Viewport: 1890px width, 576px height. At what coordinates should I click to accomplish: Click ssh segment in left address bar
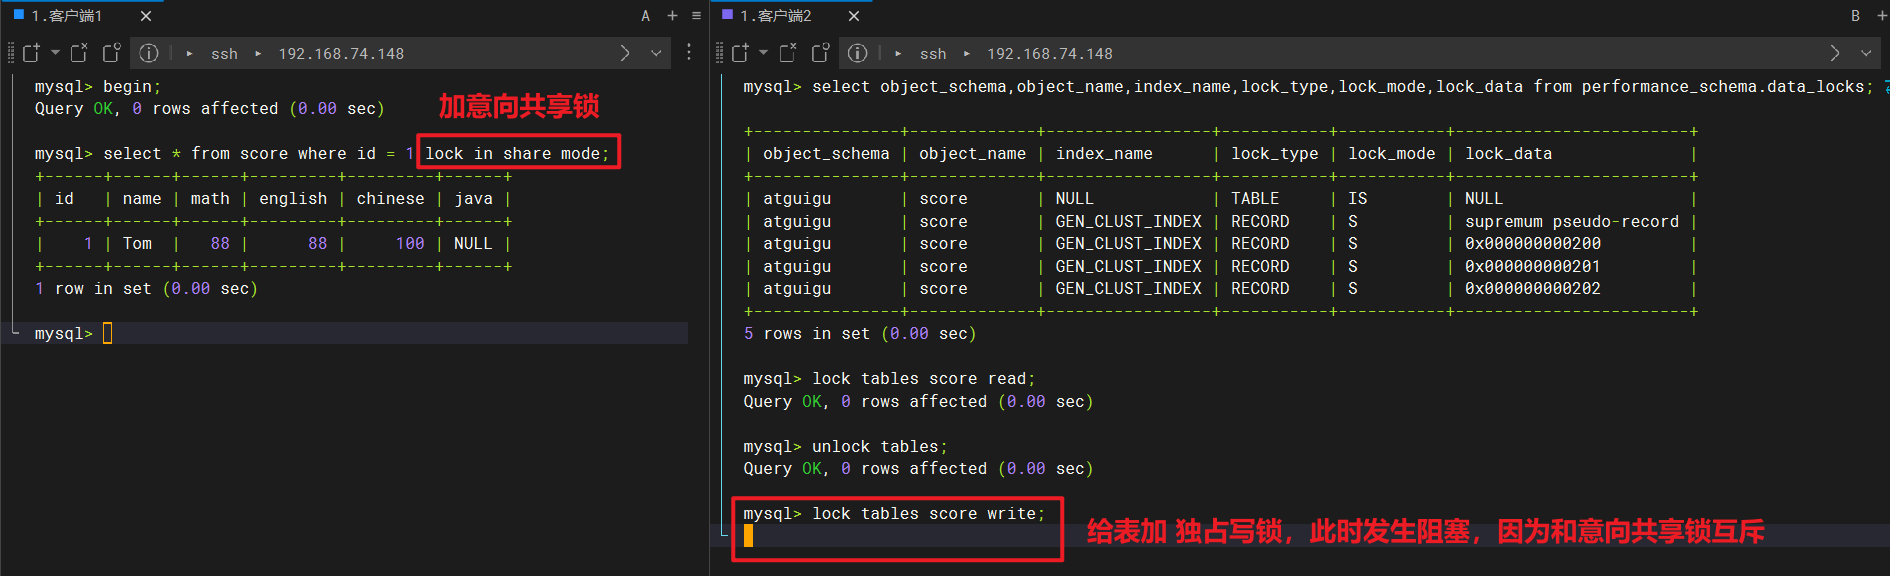click(224, 54)
